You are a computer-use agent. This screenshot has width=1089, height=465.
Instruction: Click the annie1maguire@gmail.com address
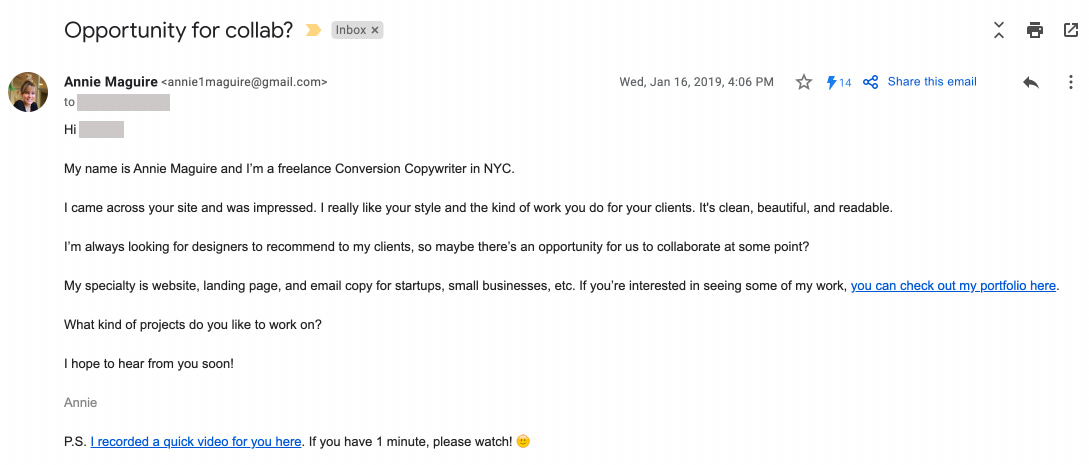pos(244,82)
